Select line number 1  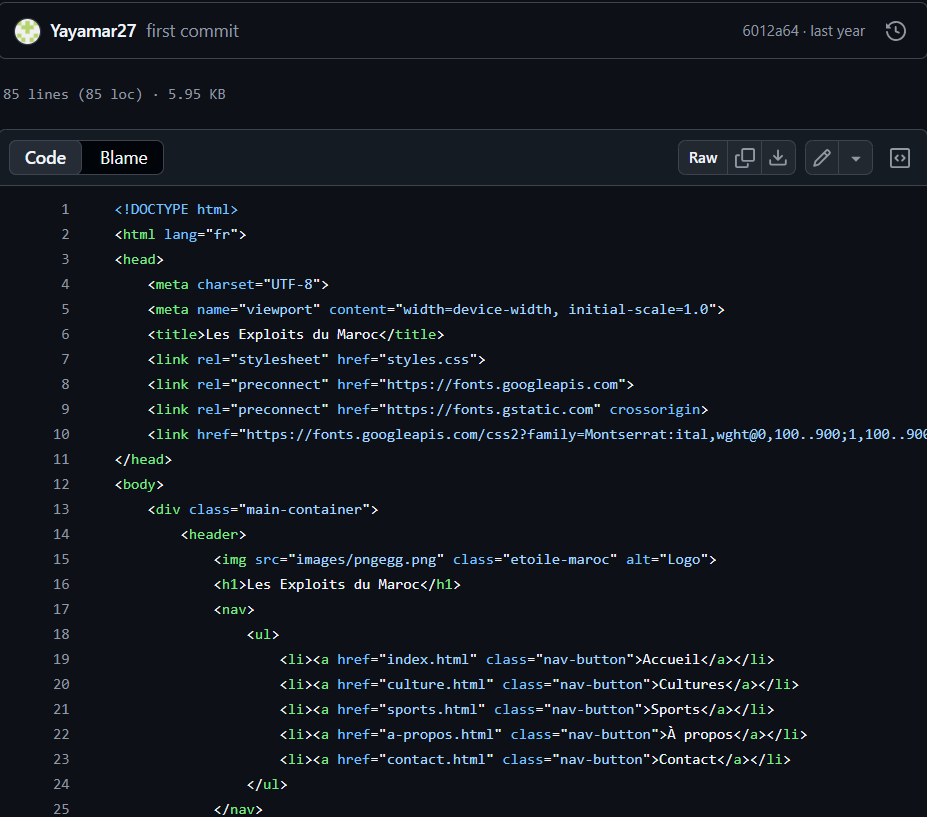pos(65,209)
